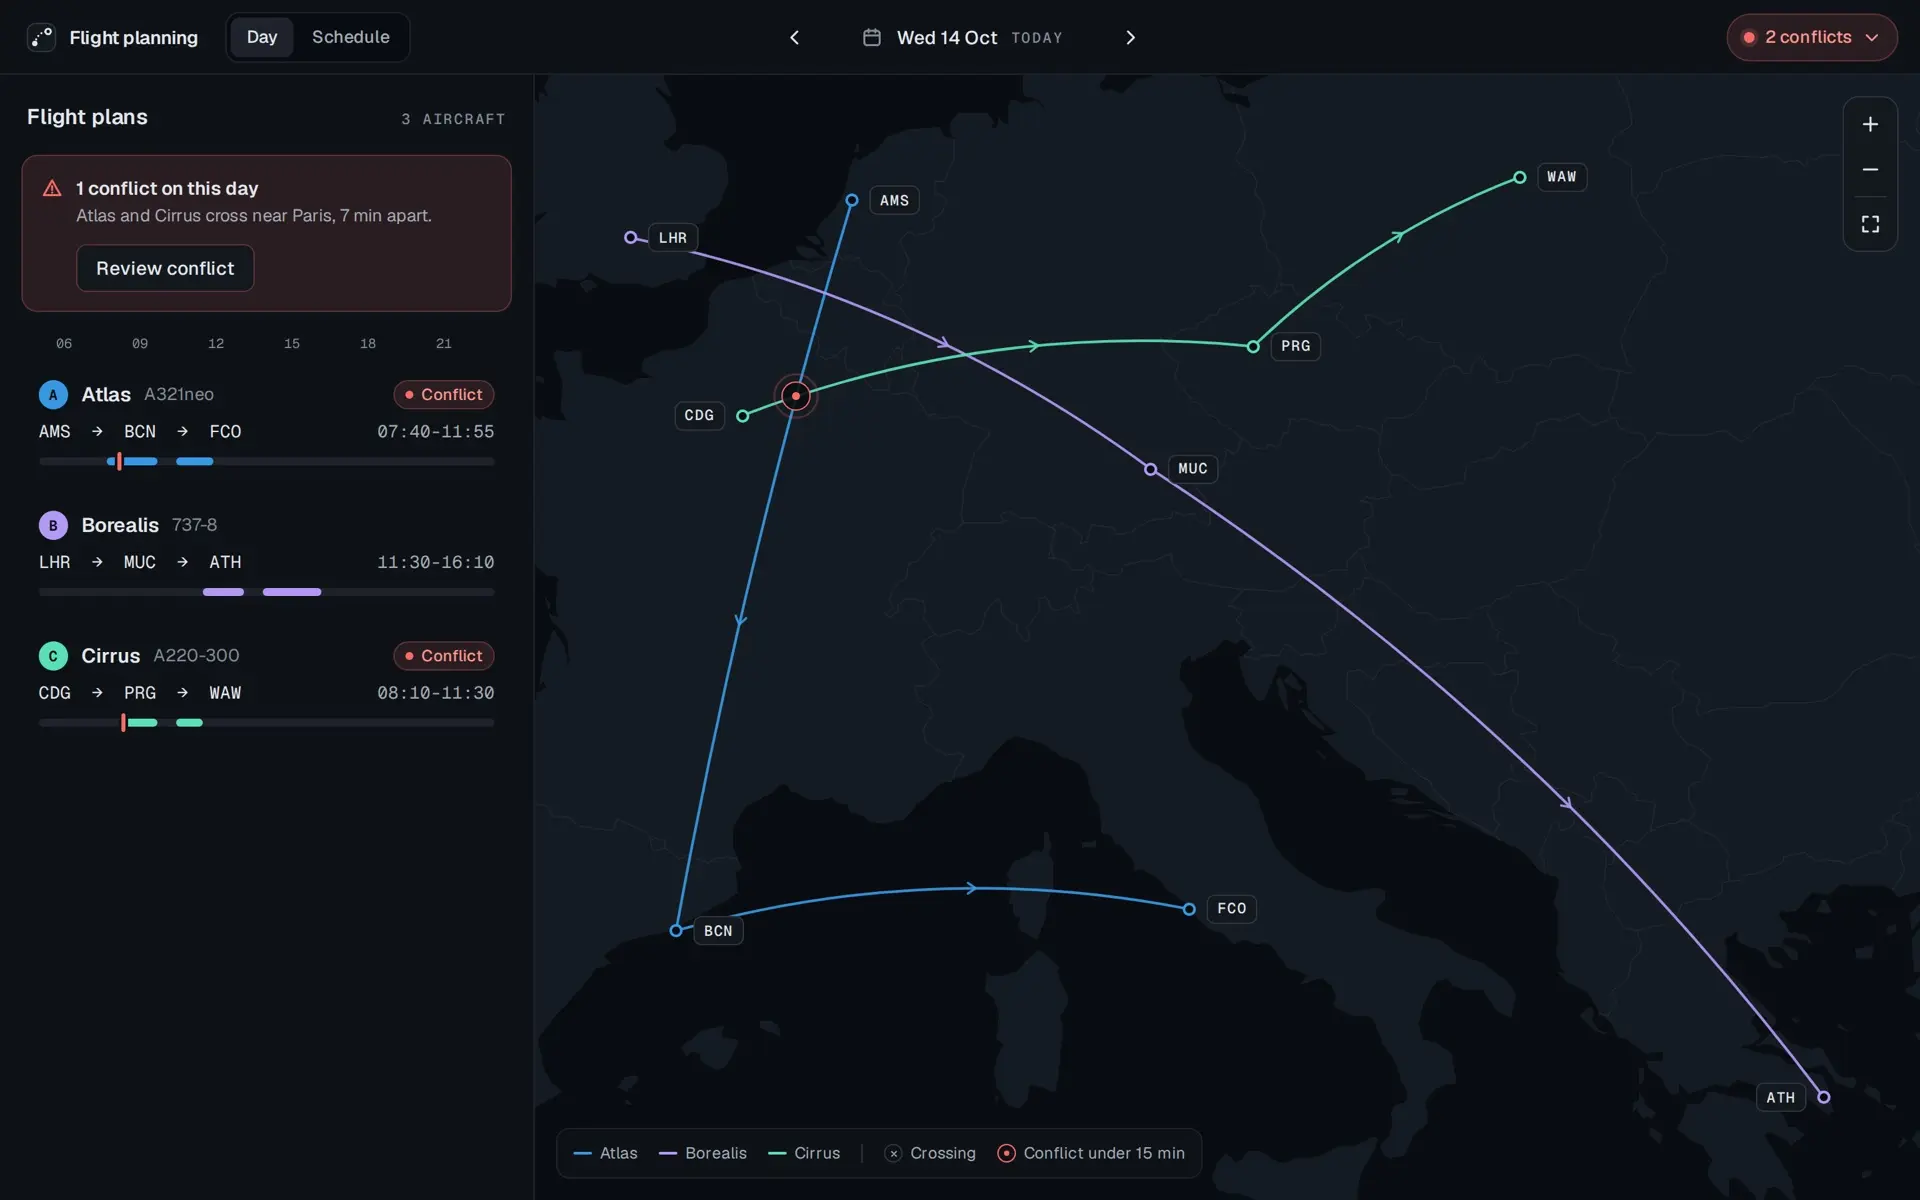Click the conflict marker near CDG on map
Screen dimensions: 1920x1200
pyautogui.click(x=796, y=396)
